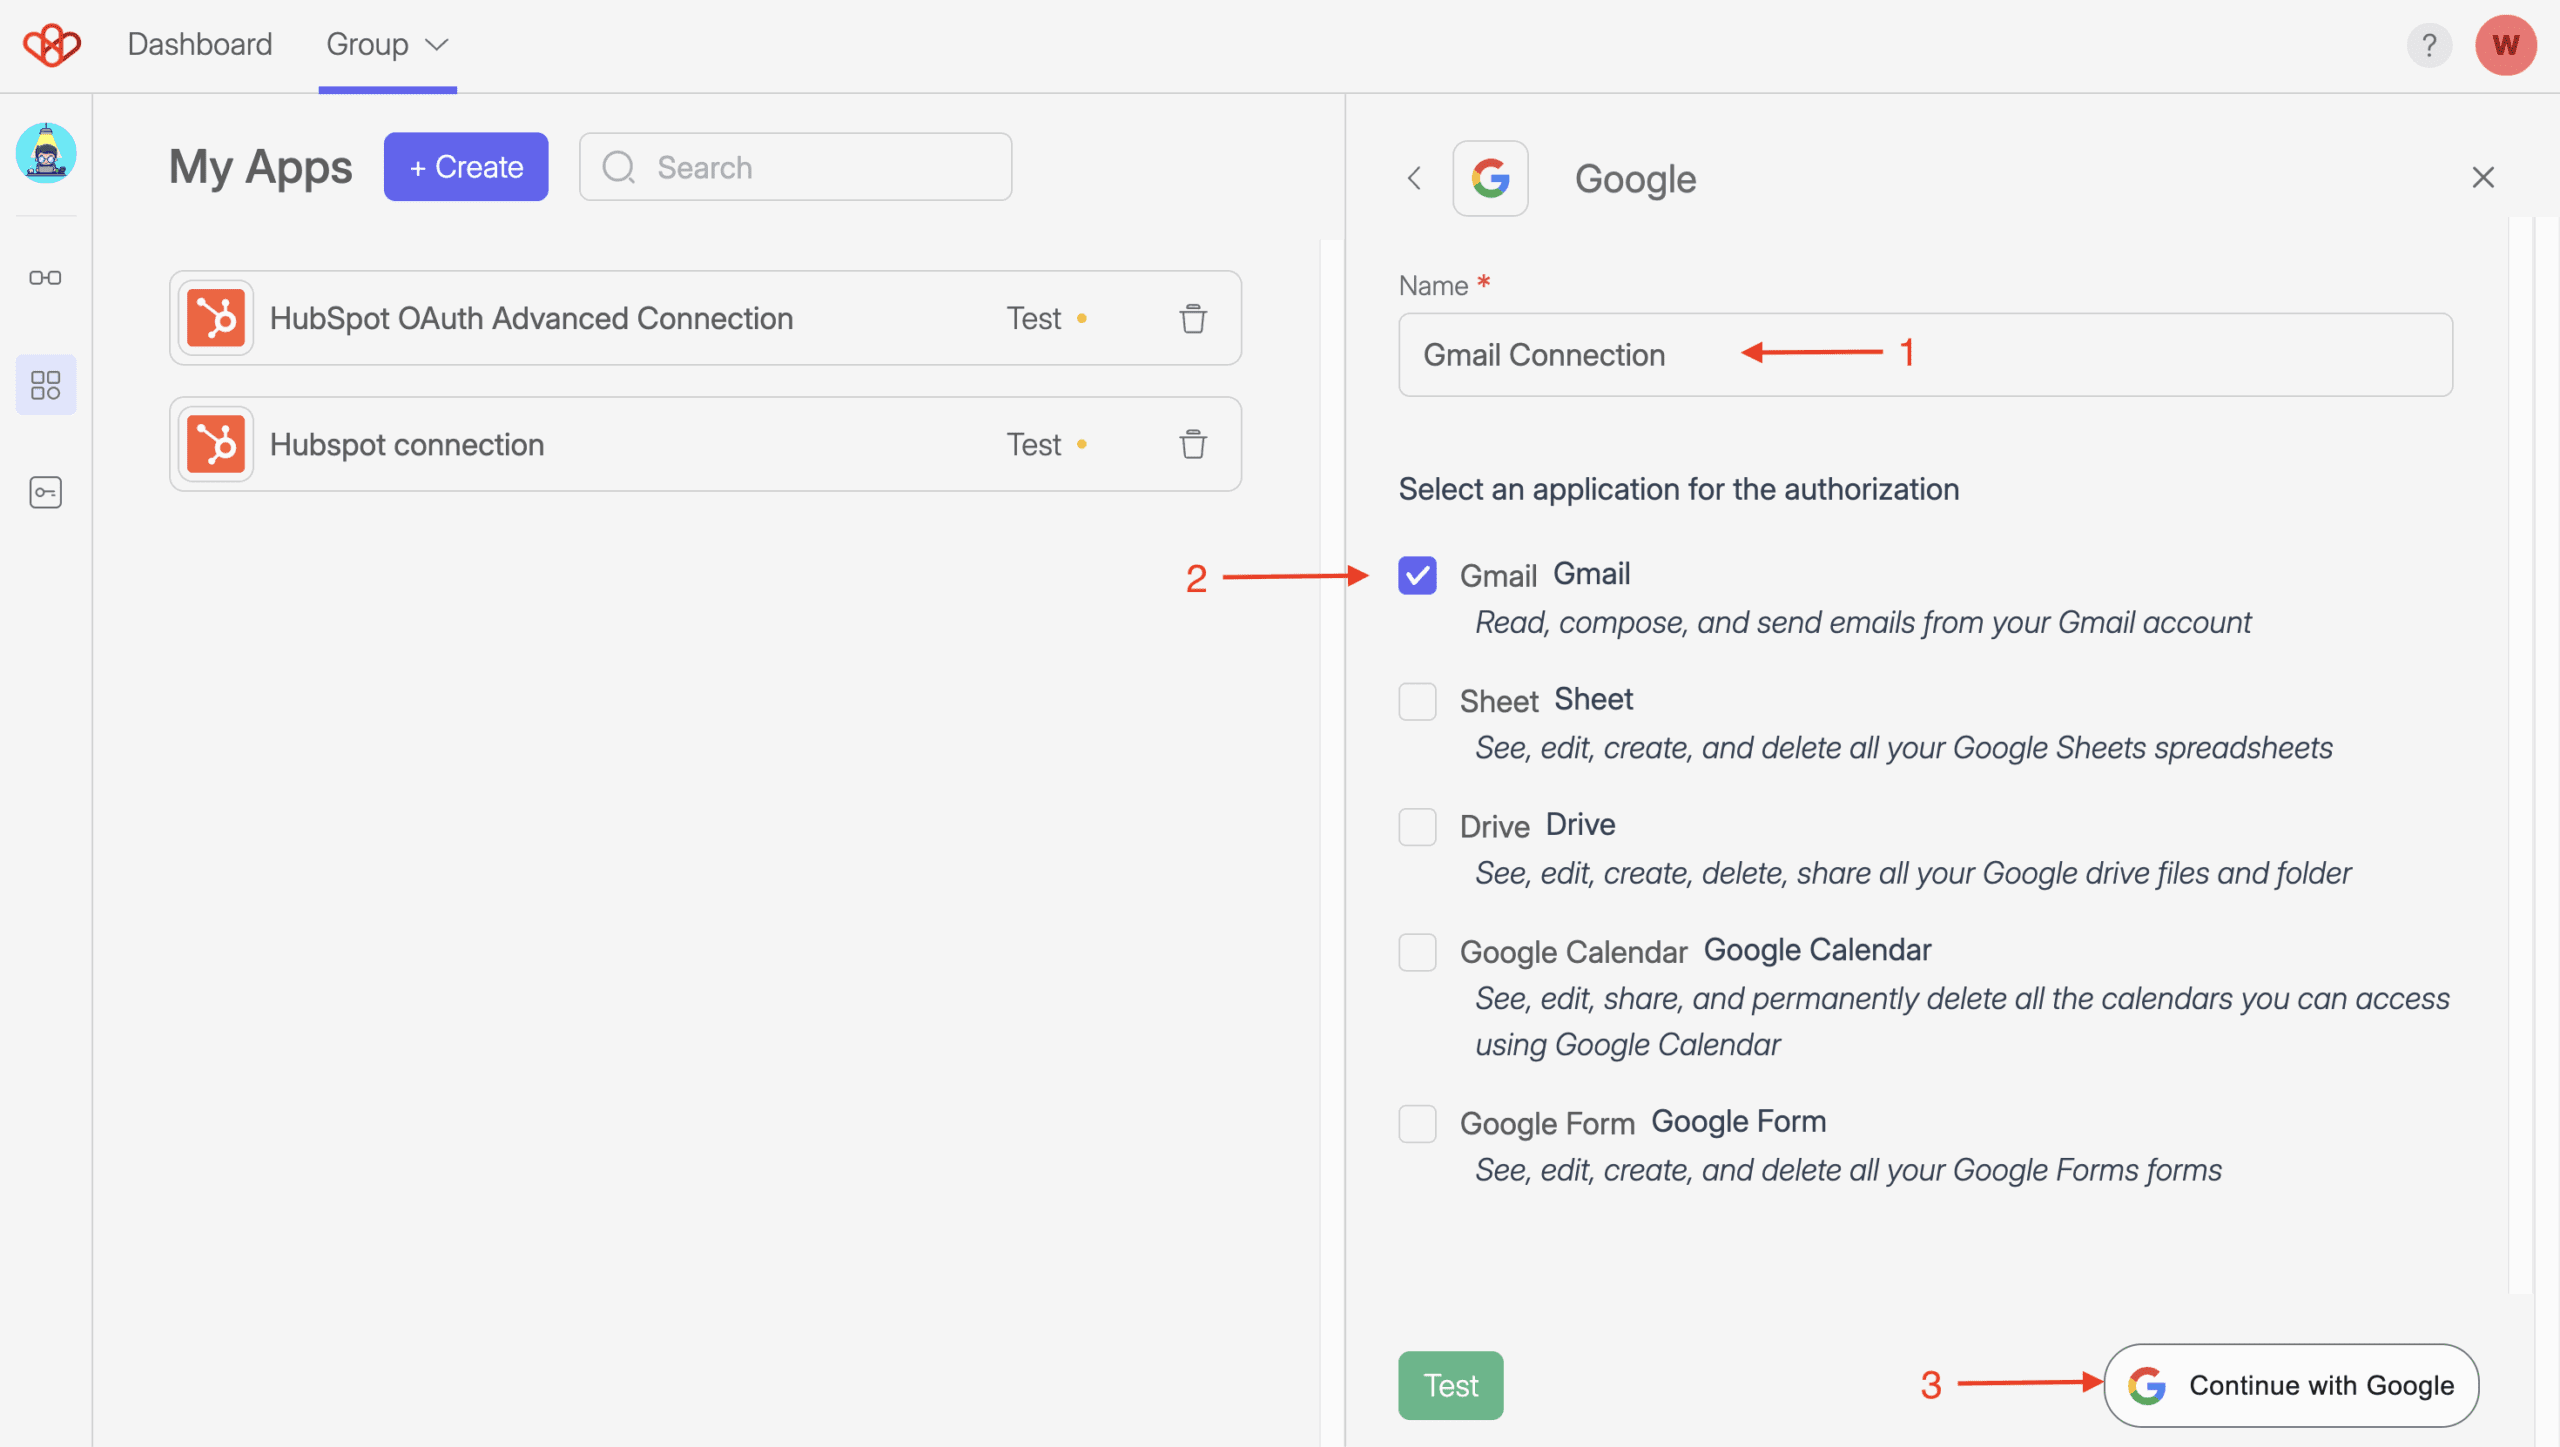Enable the Sheet authorization checkbox
This screenshot has width=2560, height=1447.
tap(1417, 701)
